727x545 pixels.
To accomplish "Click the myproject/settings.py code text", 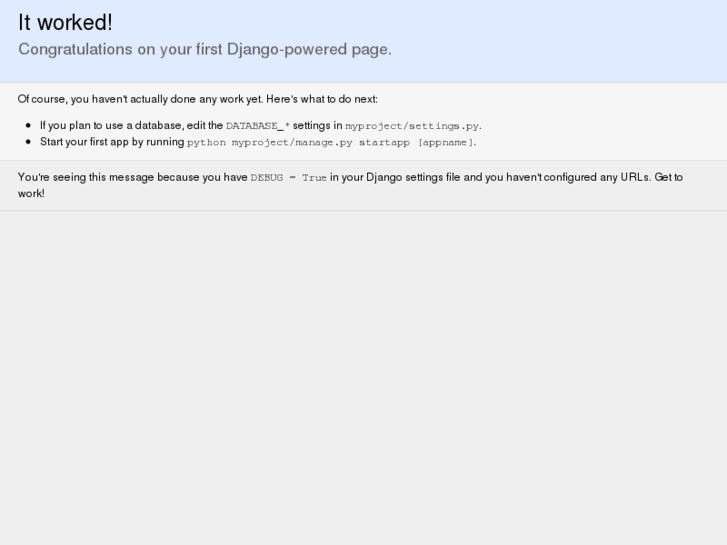I will [x=412, y=126].
